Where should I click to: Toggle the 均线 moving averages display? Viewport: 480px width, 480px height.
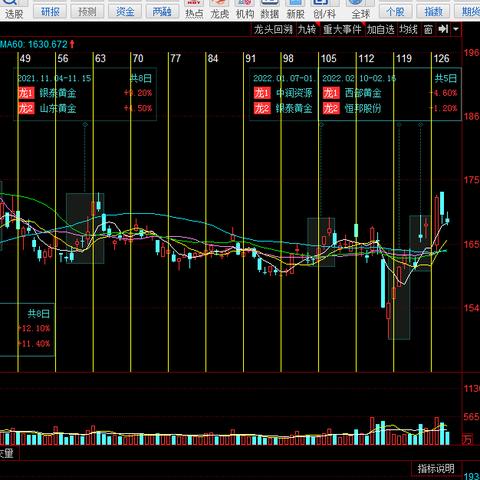(408, 29)
